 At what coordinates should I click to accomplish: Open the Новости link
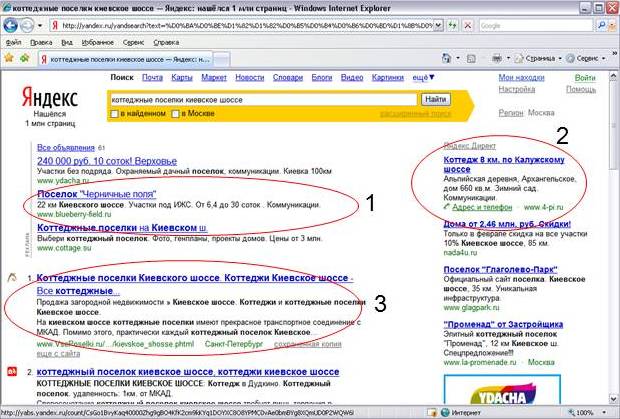pyautogui.click(x=250, y=77)
